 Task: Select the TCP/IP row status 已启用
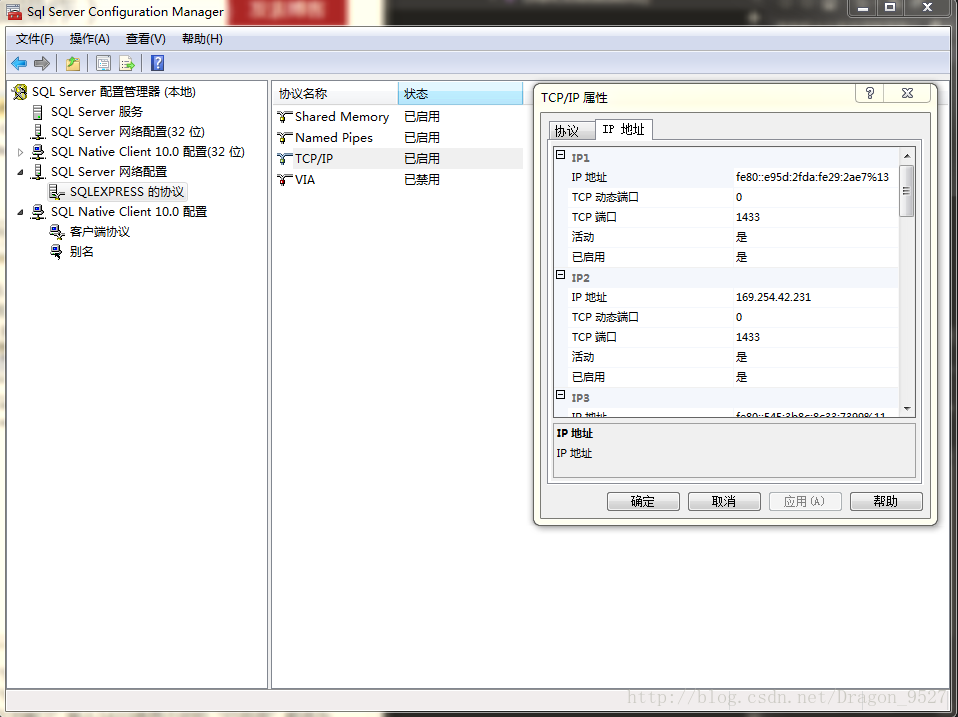point(422,159)
